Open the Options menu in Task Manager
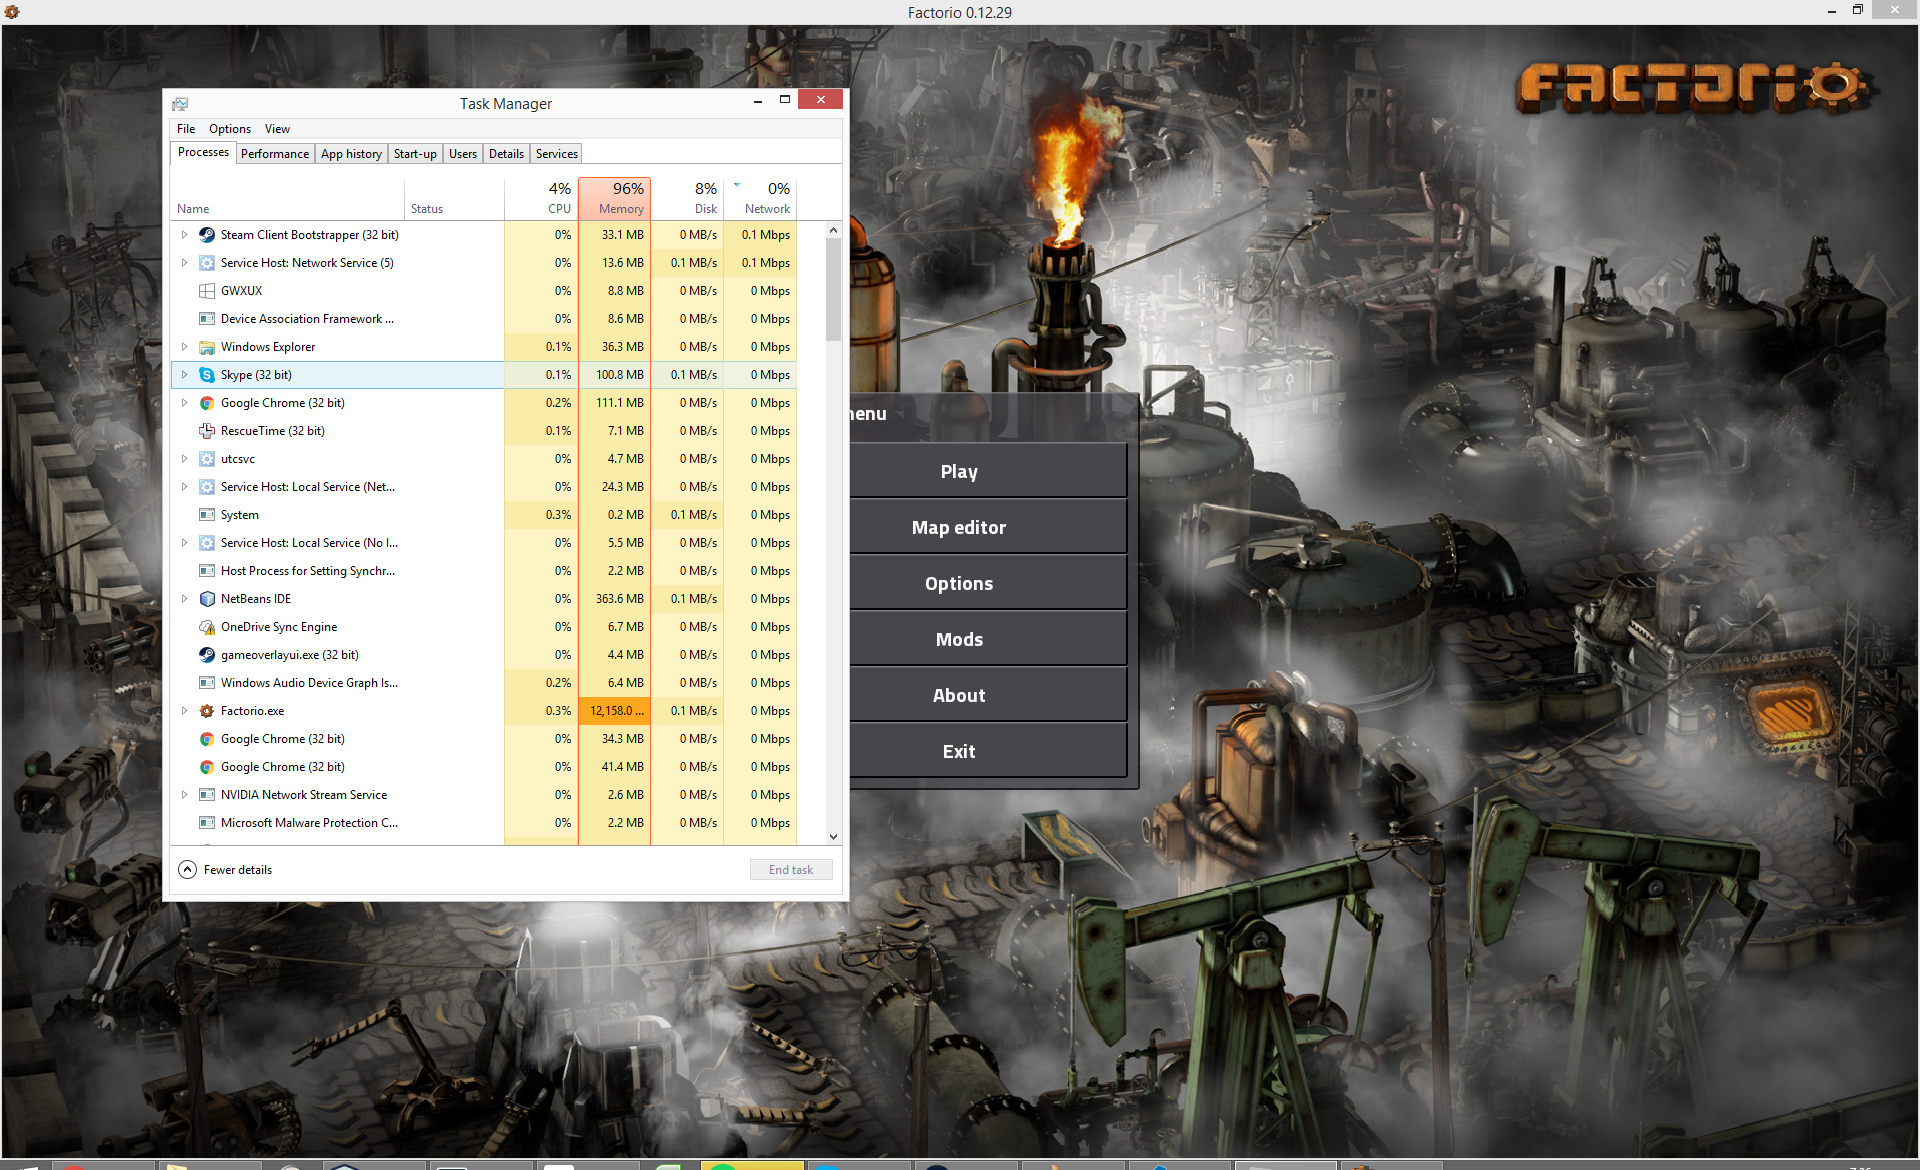Image resolution: width=1920 pixels, height=1170 pixels. click(230, 129)
